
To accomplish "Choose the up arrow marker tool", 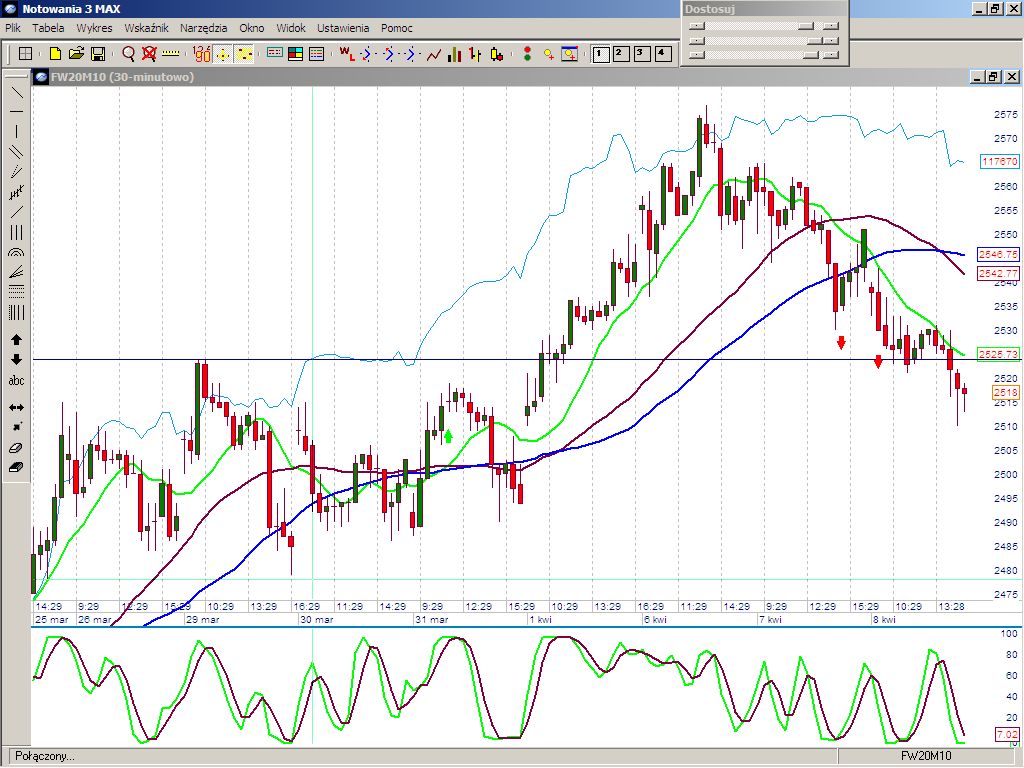I will point(16,340).
